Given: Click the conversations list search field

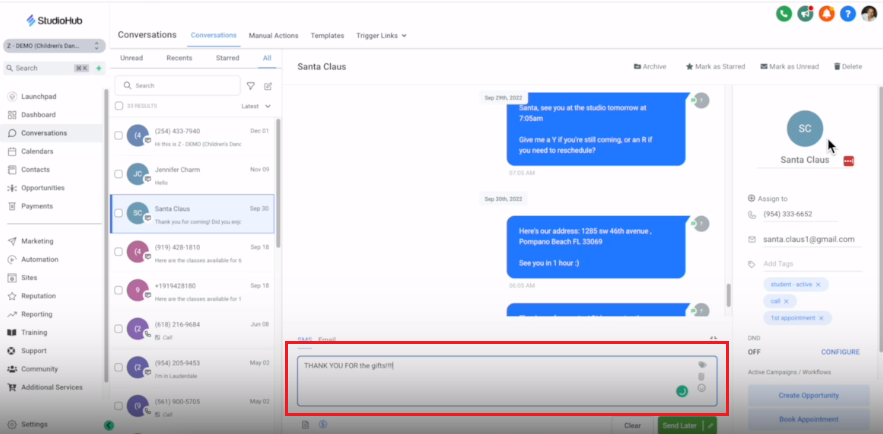Looking at the screenshot, I should tap(177, 86).
